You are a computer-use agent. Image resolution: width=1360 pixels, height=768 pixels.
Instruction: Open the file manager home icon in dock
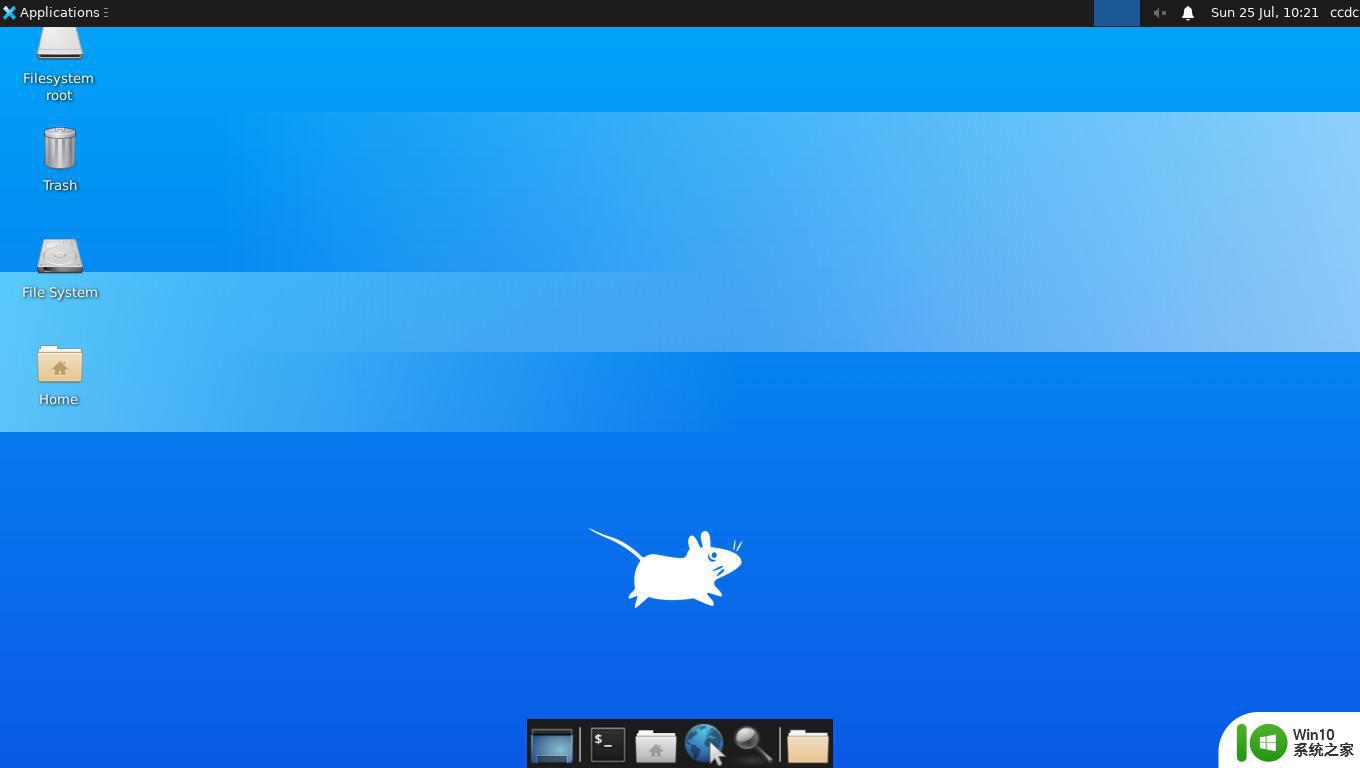pyautogui.click(x=656, y=745)
